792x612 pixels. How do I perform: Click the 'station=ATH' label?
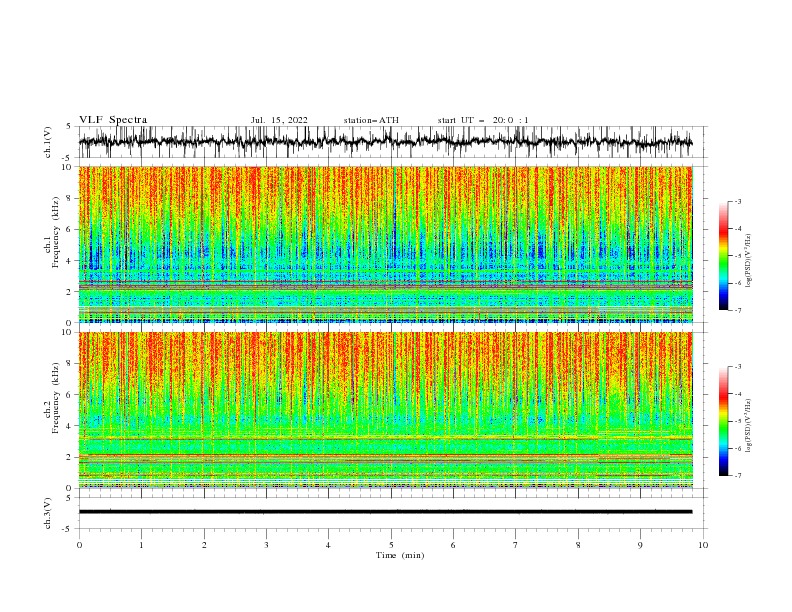click(x=371, y=120)
